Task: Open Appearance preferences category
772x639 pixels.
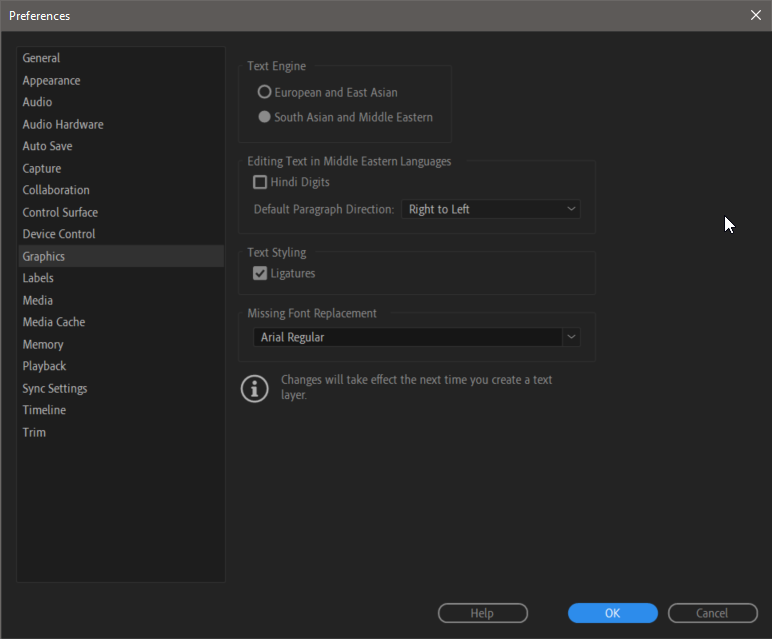Action: point(121,80)
